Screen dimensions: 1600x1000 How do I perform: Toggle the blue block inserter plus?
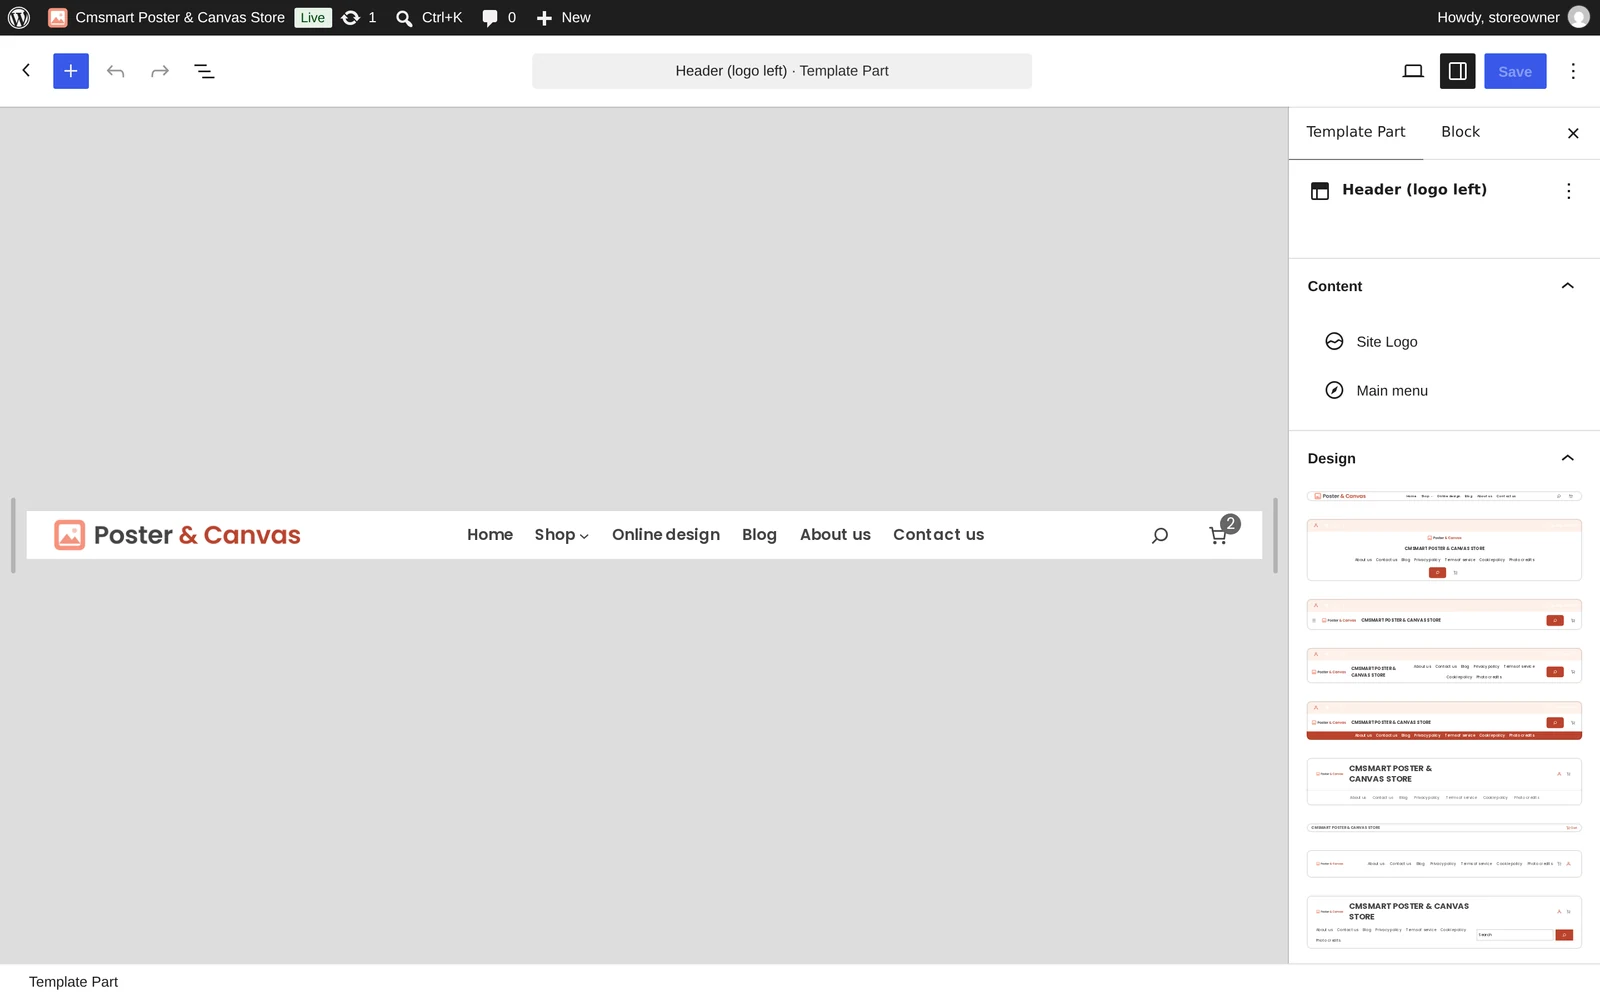[x=71, y=71]
